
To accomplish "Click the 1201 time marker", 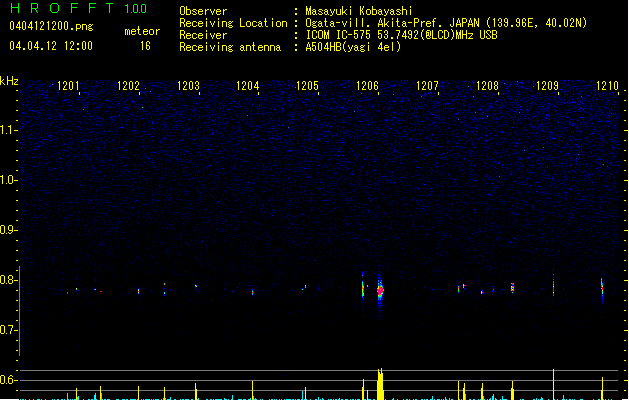I will [68, 86].
